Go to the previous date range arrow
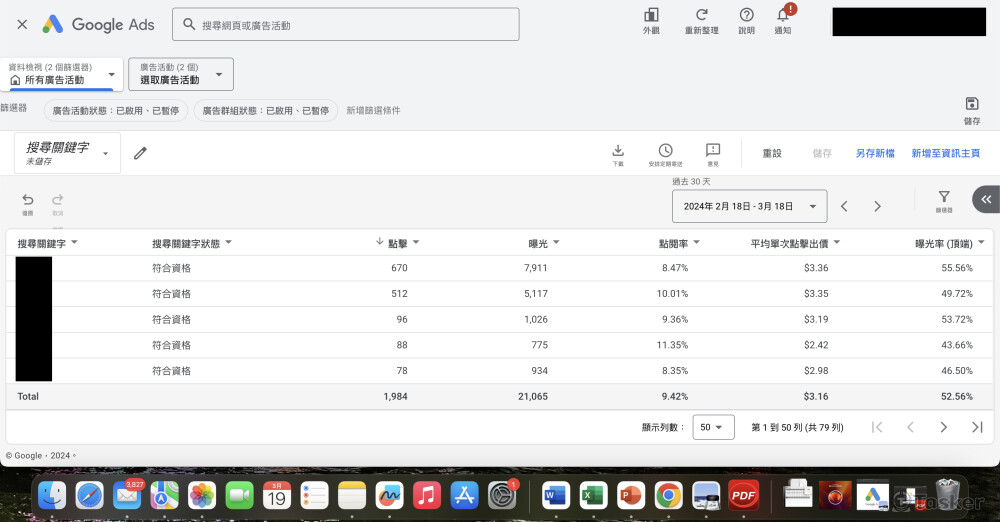 coord(844,206)
